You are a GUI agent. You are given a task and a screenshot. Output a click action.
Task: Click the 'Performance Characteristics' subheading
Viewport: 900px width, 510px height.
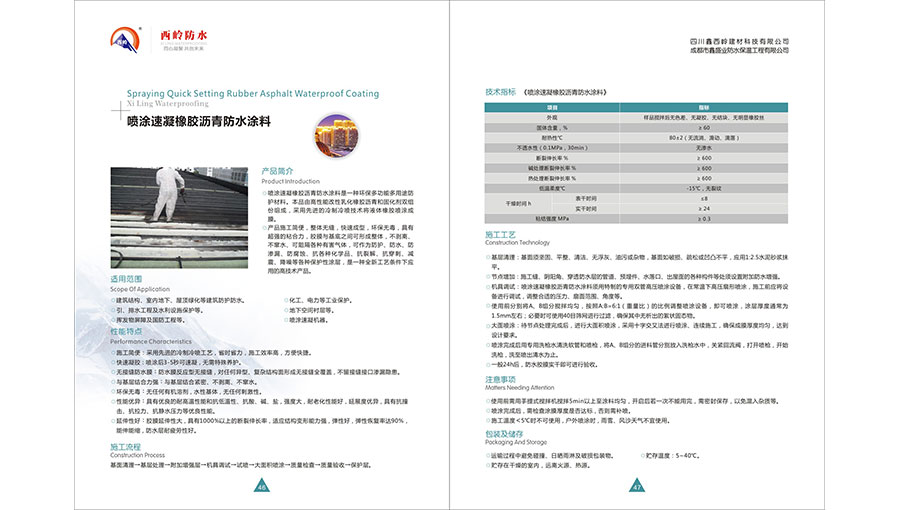click(151, 341)
